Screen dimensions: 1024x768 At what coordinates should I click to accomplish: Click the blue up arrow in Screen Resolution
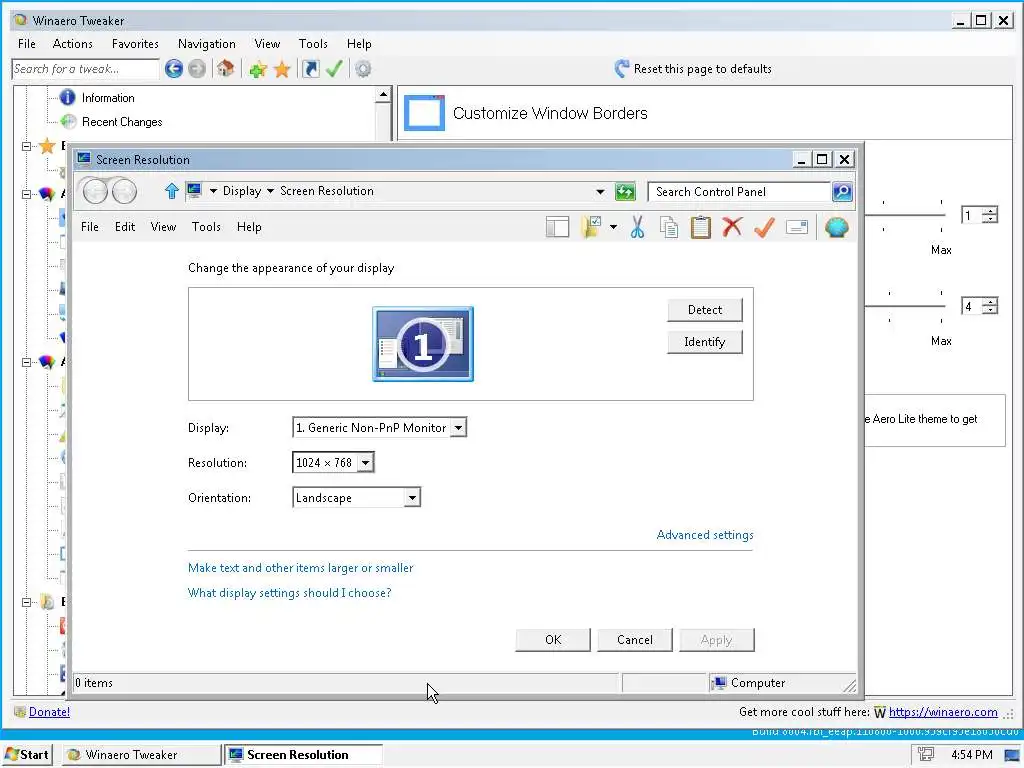coord(172,191)
